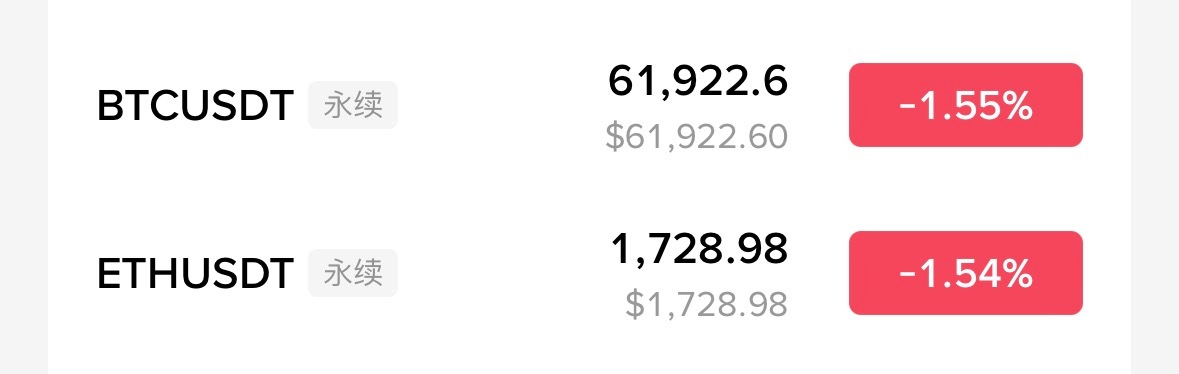Toggle ETHUSDT red percentage display mode
The width and height of the screenshot is (1179, 374).
tap(965, 273)
